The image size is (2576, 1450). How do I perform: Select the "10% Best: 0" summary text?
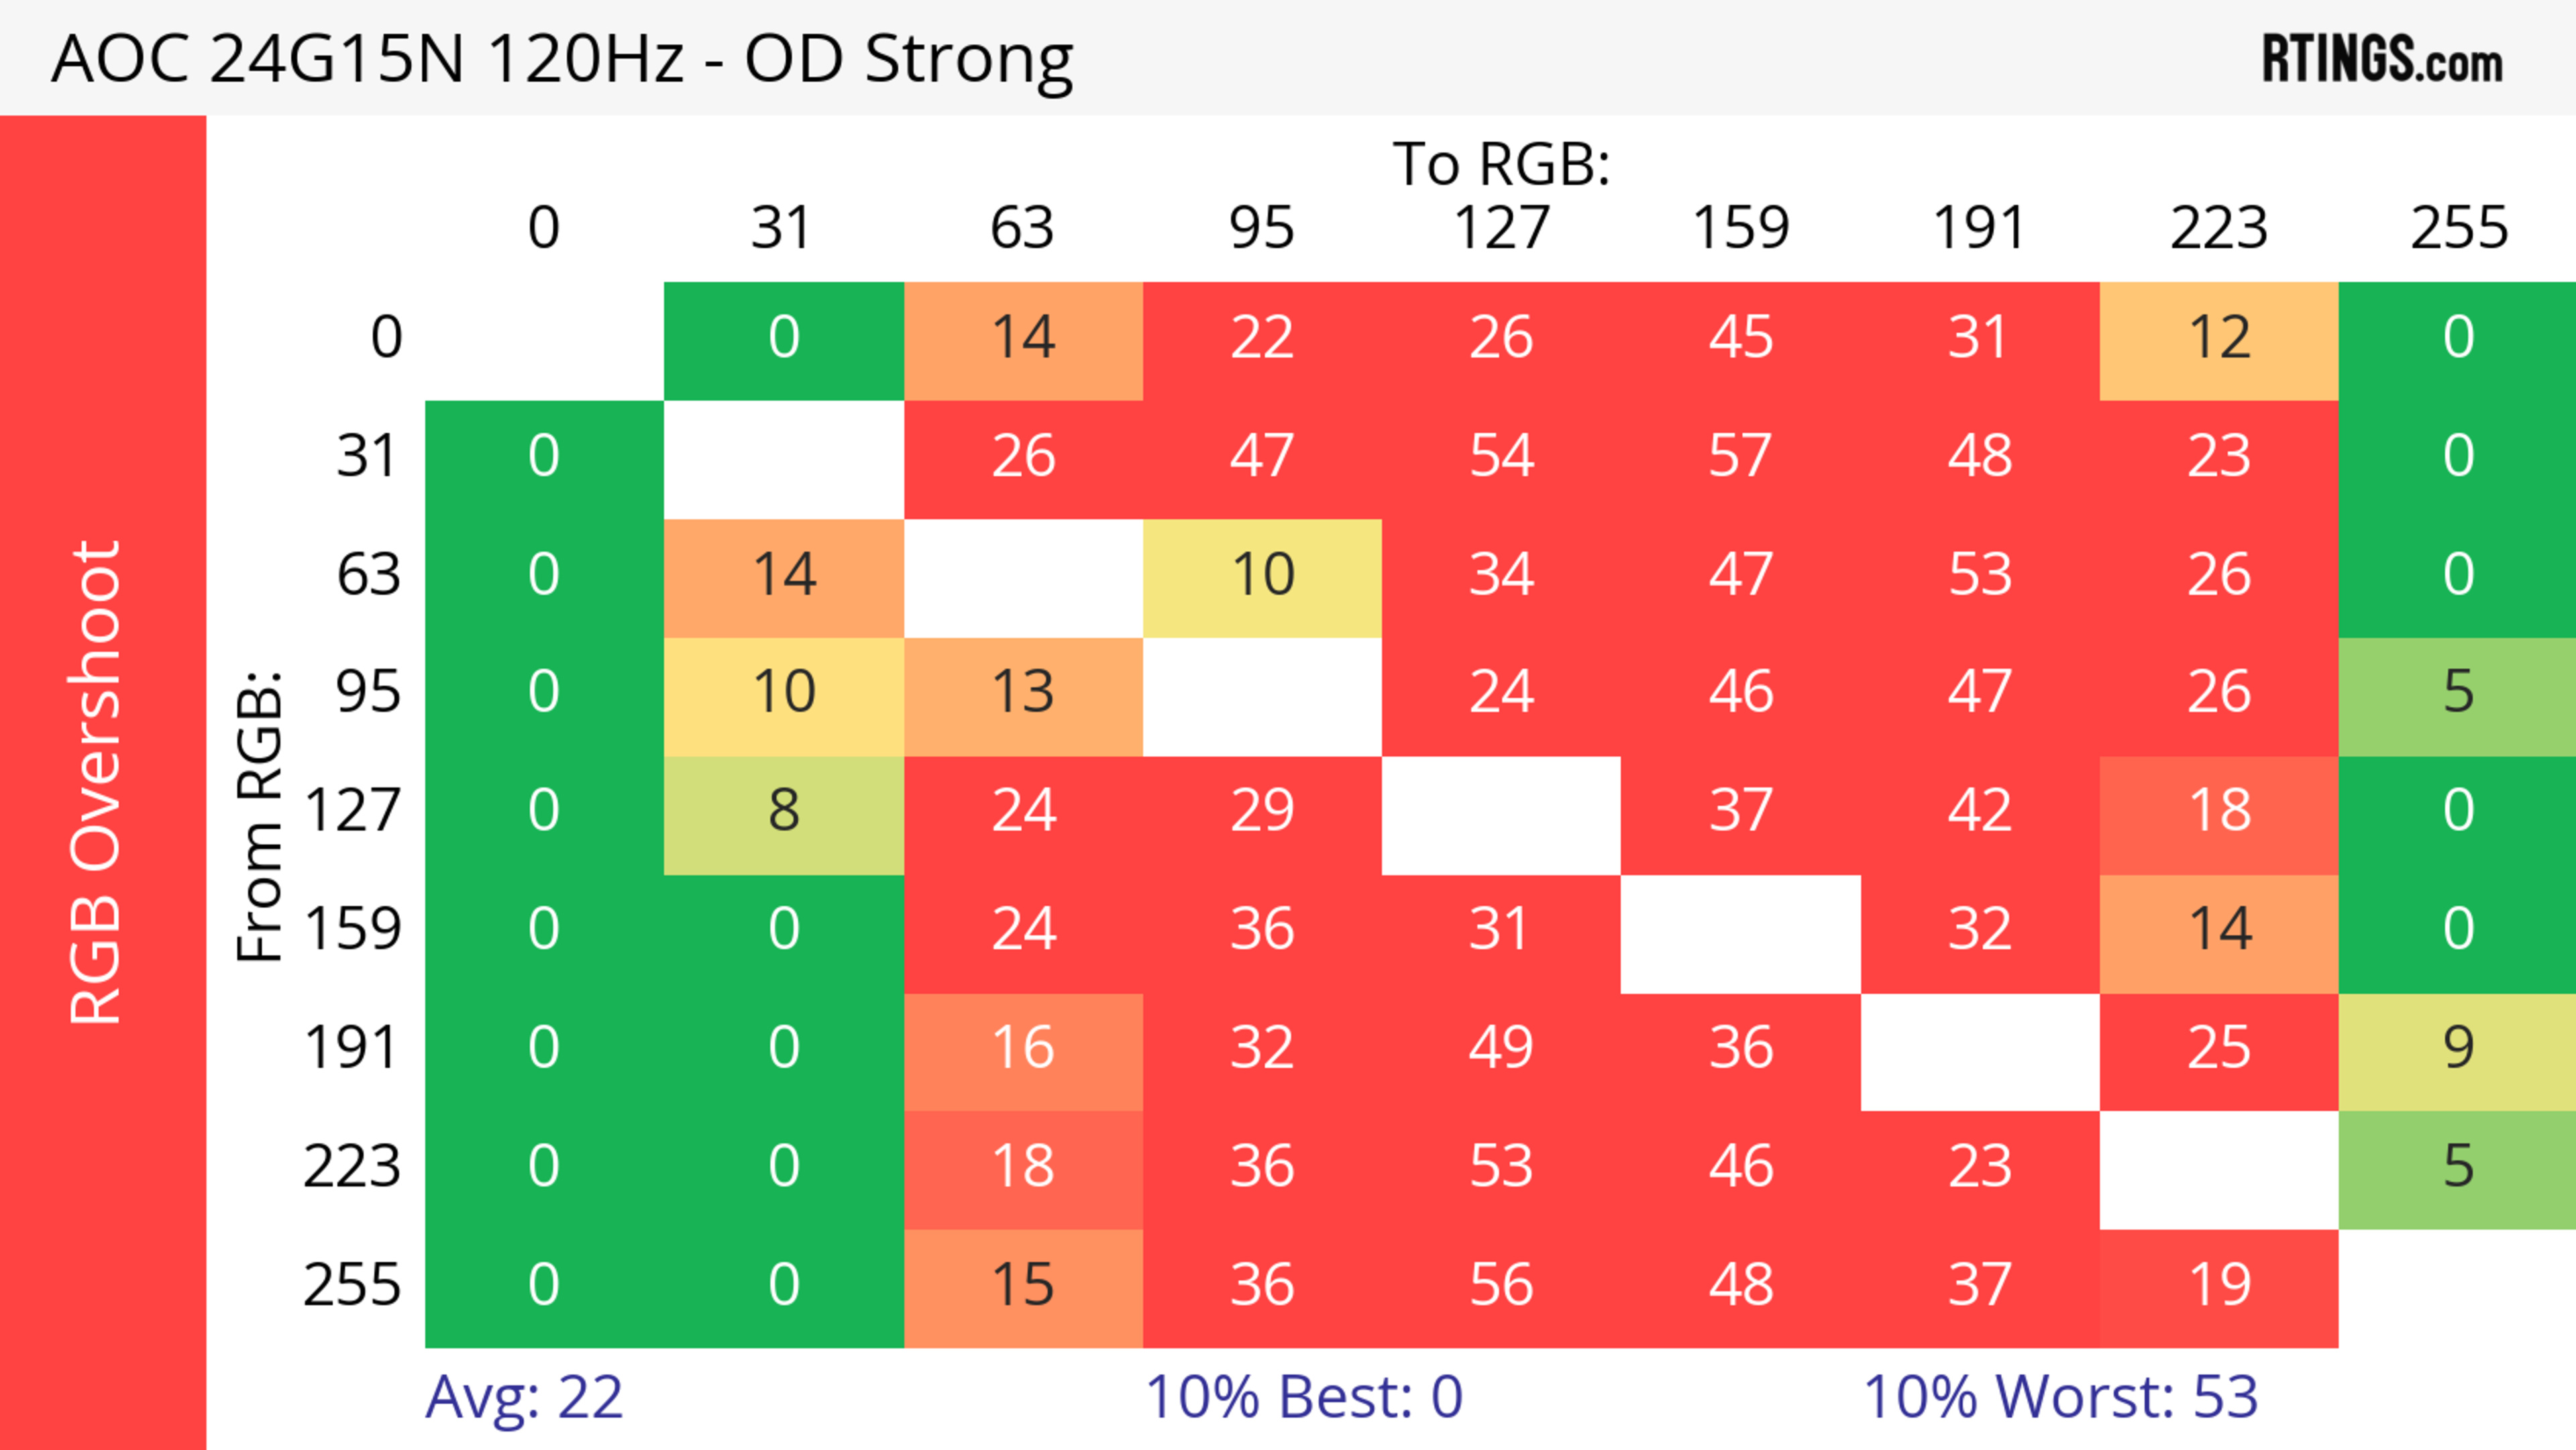pyautogui.click(x=1303, y=1397)
